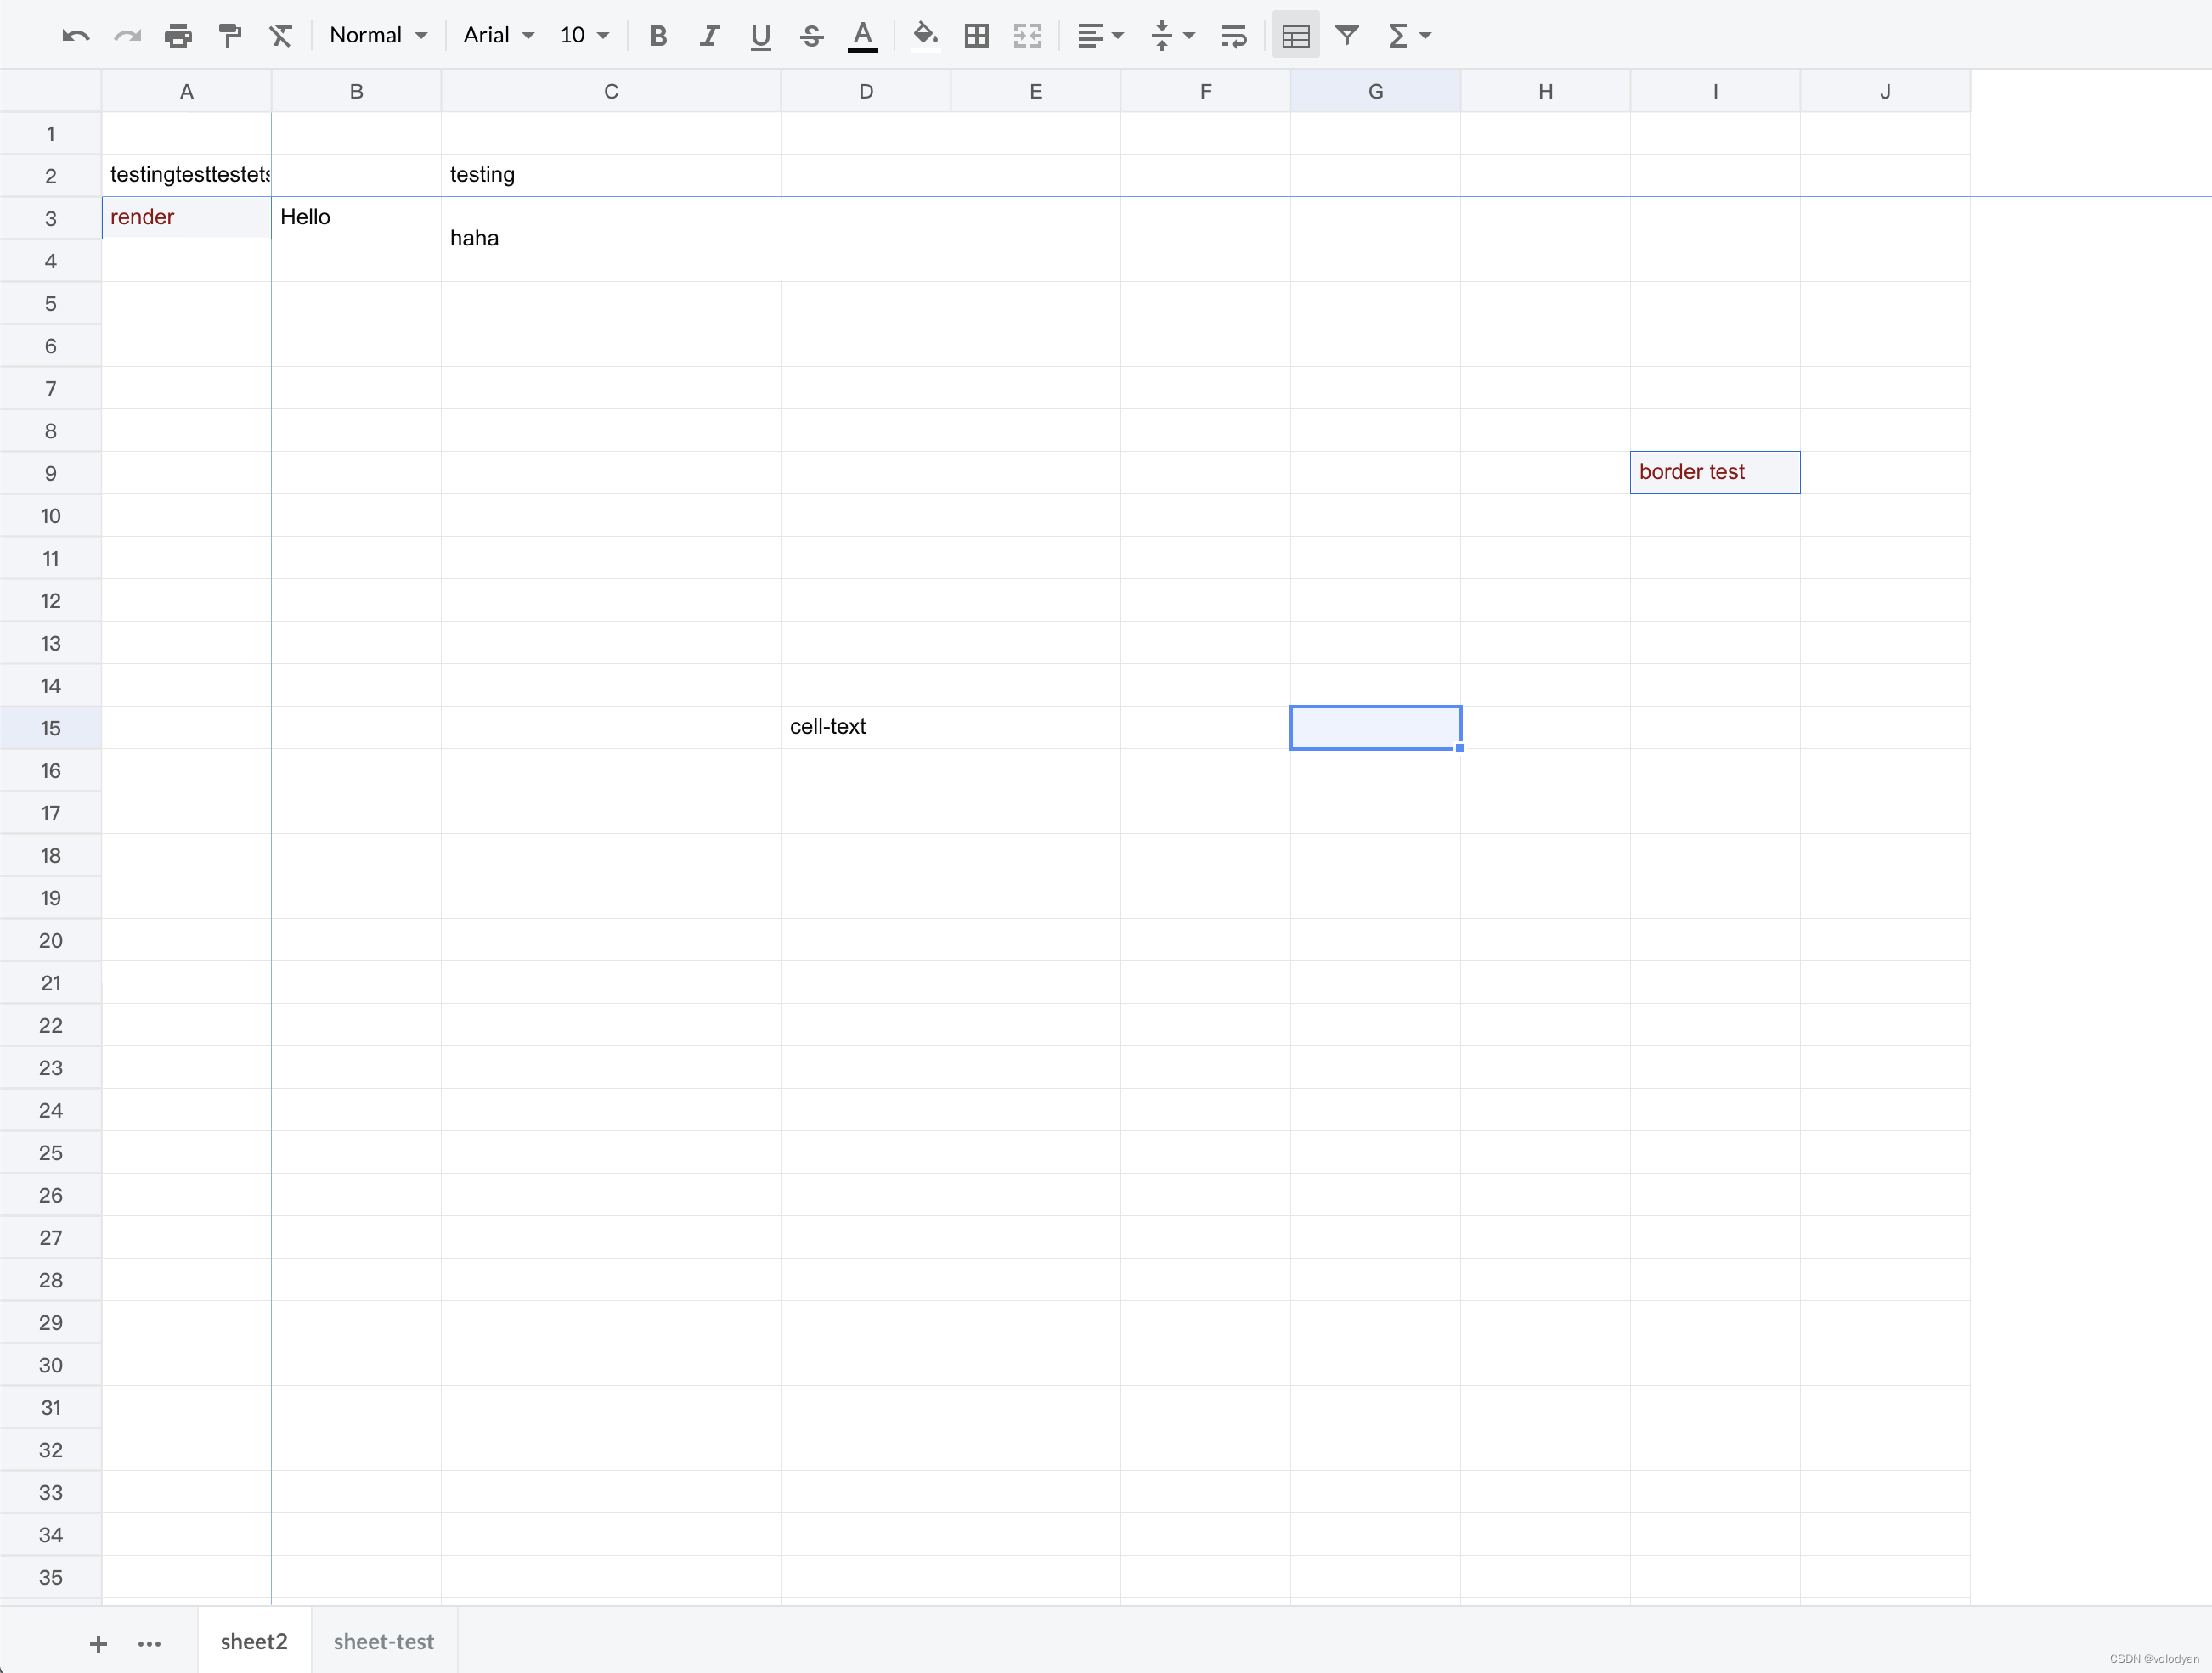Click the redo button
The height and width of the screenshot is (1673, 2212).
click(125, 33)
